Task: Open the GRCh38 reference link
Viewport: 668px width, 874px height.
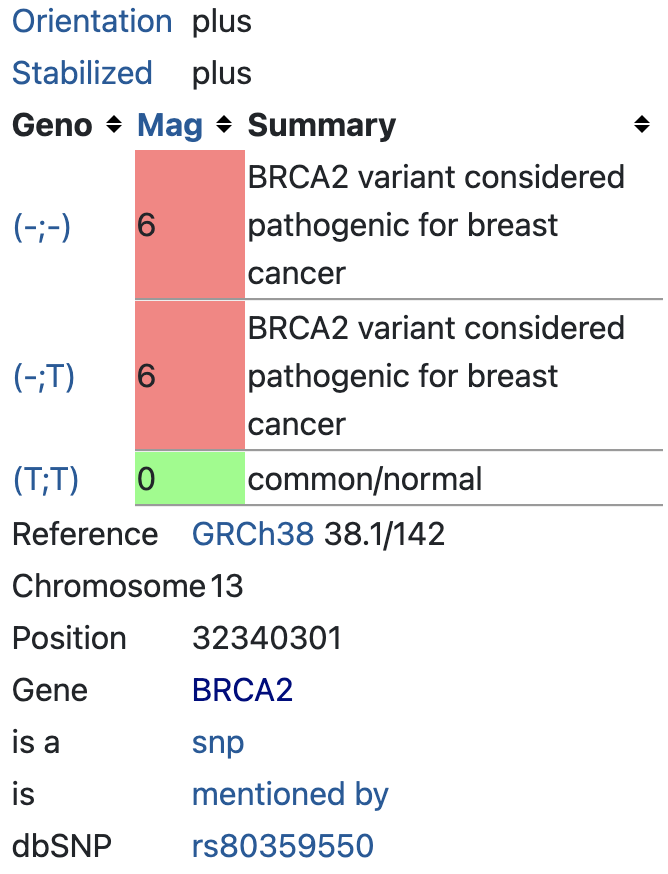Action: pos(253,534)
